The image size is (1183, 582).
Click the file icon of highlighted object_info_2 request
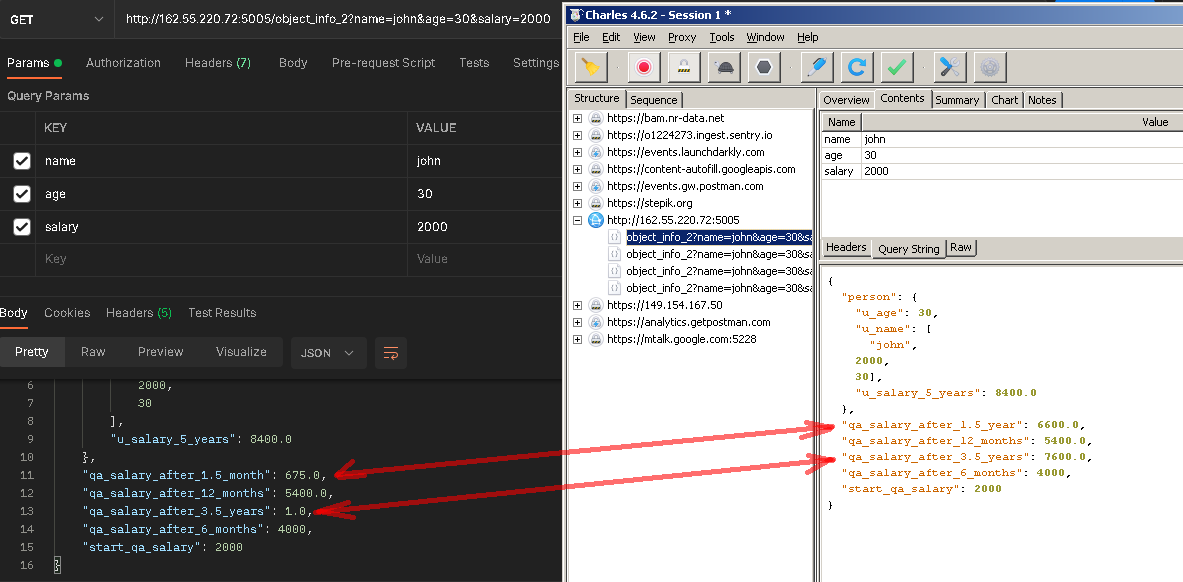[615, 237]
